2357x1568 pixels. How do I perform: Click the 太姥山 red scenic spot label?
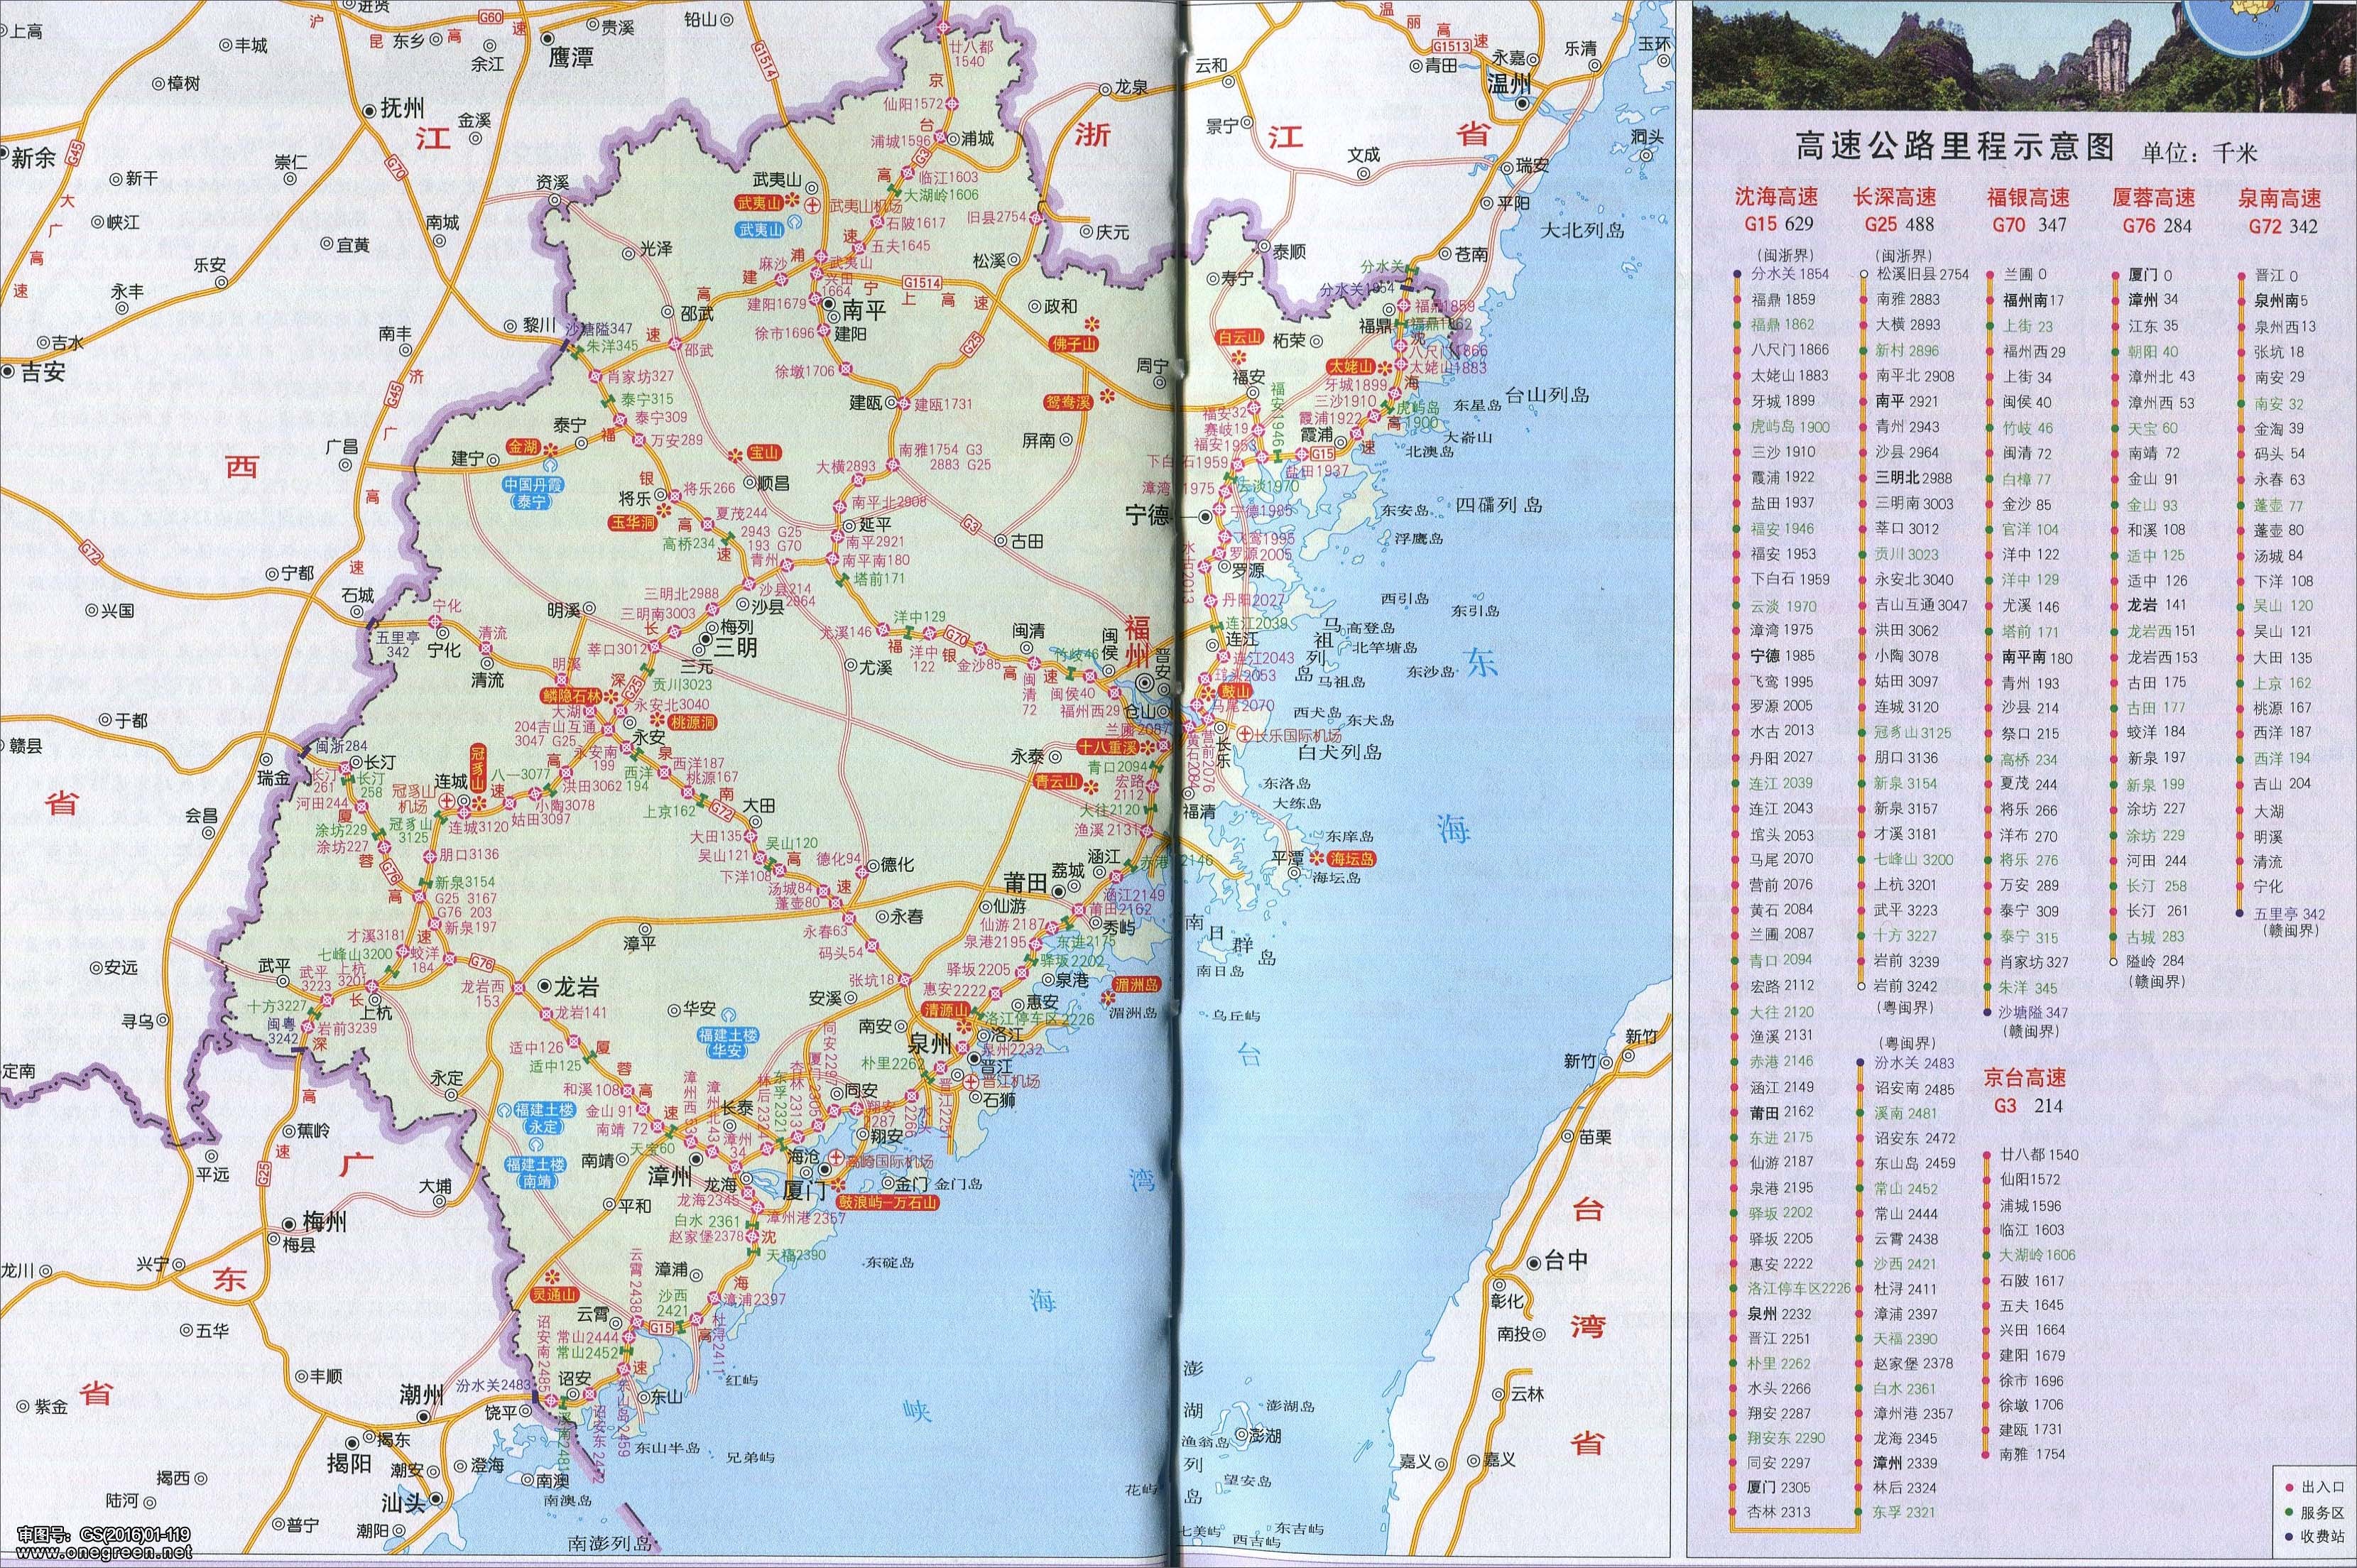[1352, 367]
